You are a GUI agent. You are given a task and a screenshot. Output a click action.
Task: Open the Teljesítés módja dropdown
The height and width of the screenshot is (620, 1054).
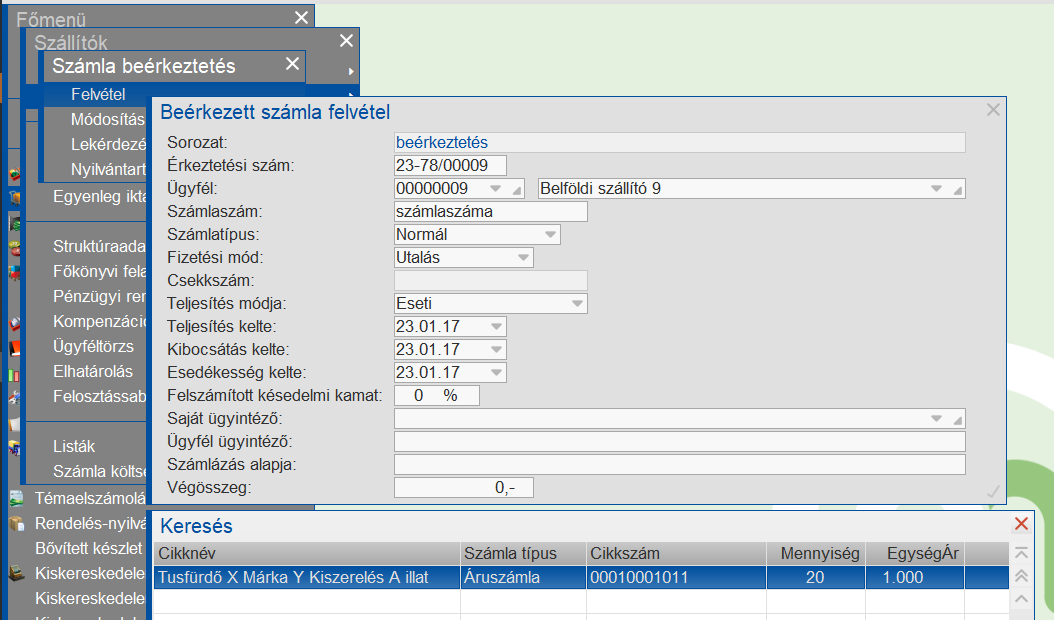coord(576,304)
